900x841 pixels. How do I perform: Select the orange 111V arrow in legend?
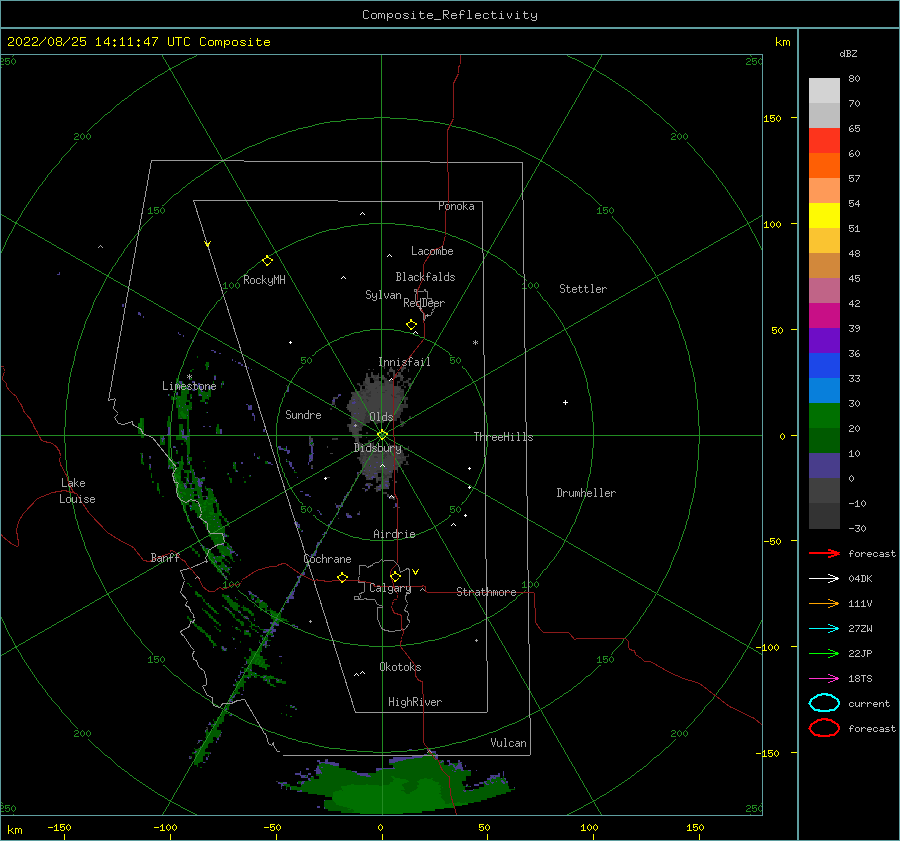[x=824, y=603]
